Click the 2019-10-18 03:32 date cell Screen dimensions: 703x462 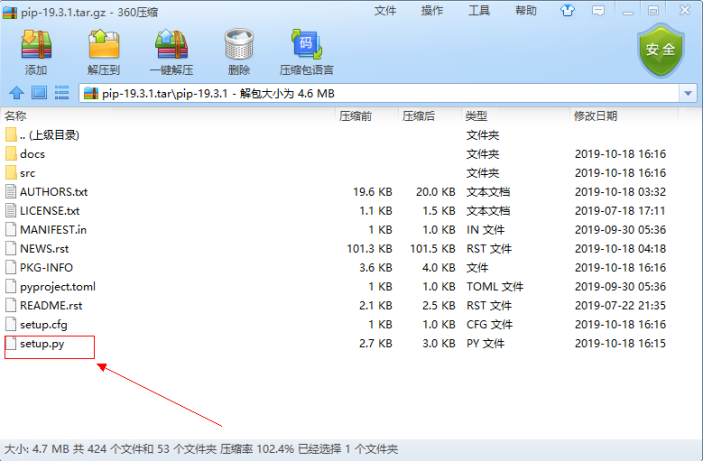coord(620,192)
